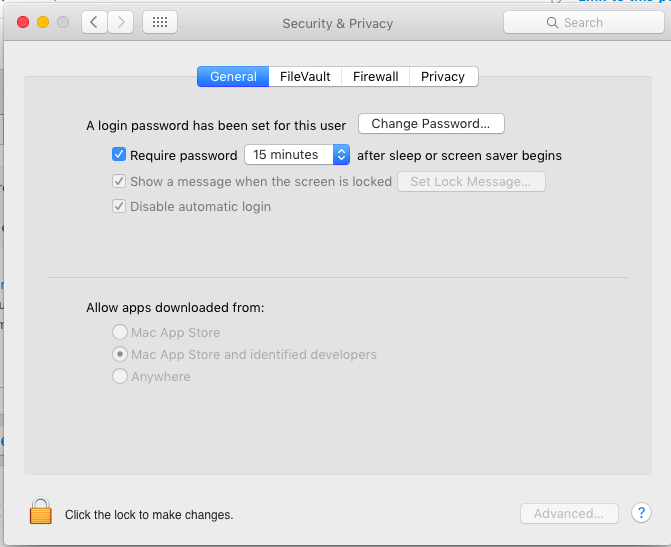Screen dimensions: 671x547
Task: Toggle Disable automatic login checkbox
Action: (x=119, y=207)
